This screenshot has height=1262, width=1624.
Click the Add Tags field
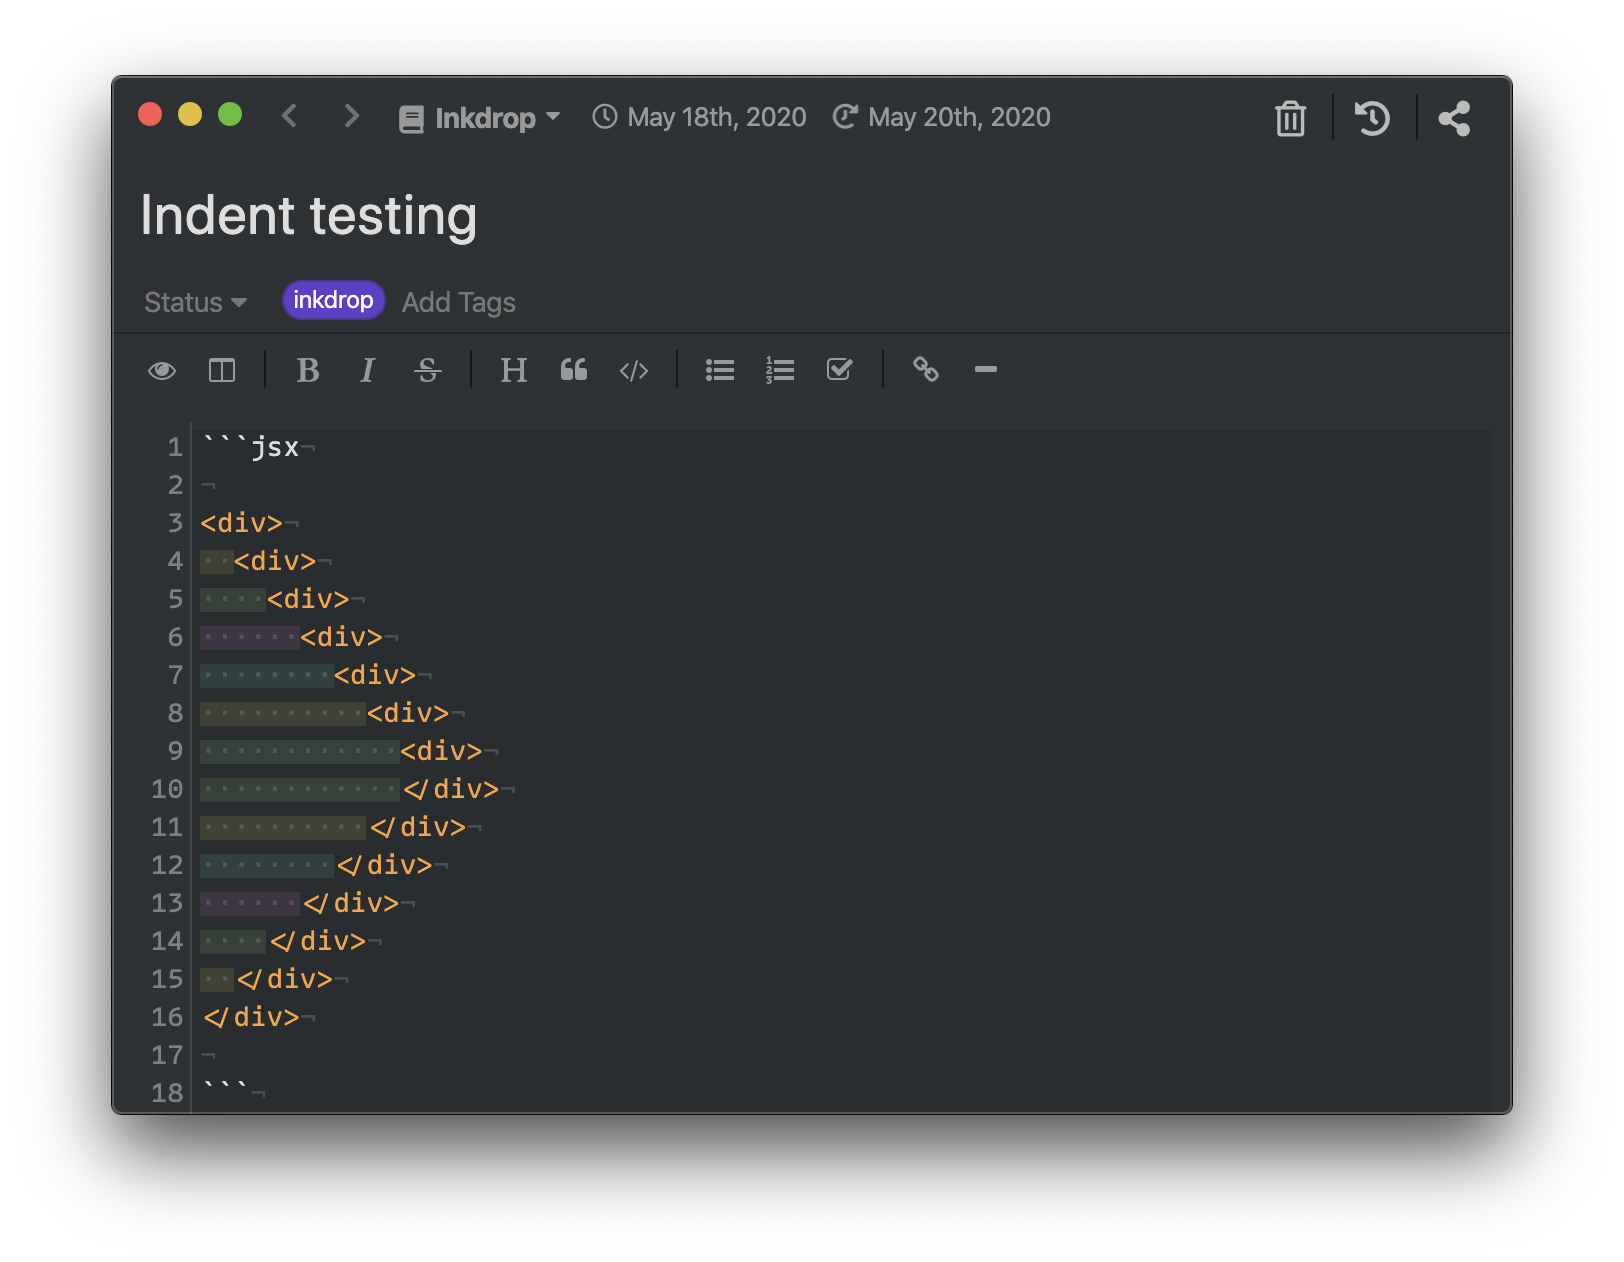pyautogui.click(x=459, y=302)
